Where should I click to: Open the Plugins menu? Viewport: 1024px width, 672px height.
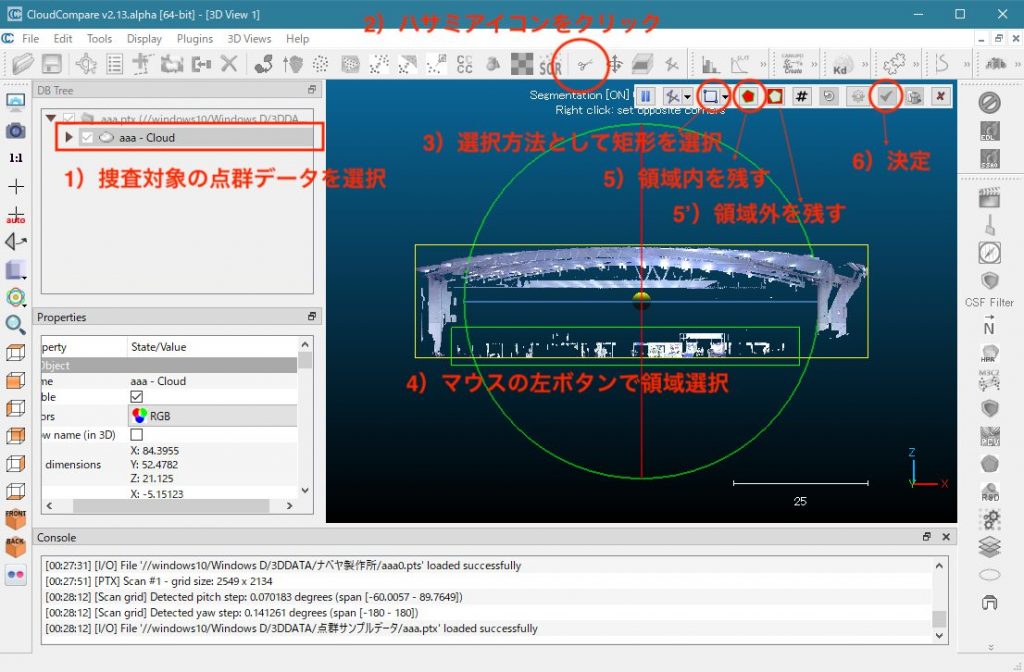click(x=194, y=38)
